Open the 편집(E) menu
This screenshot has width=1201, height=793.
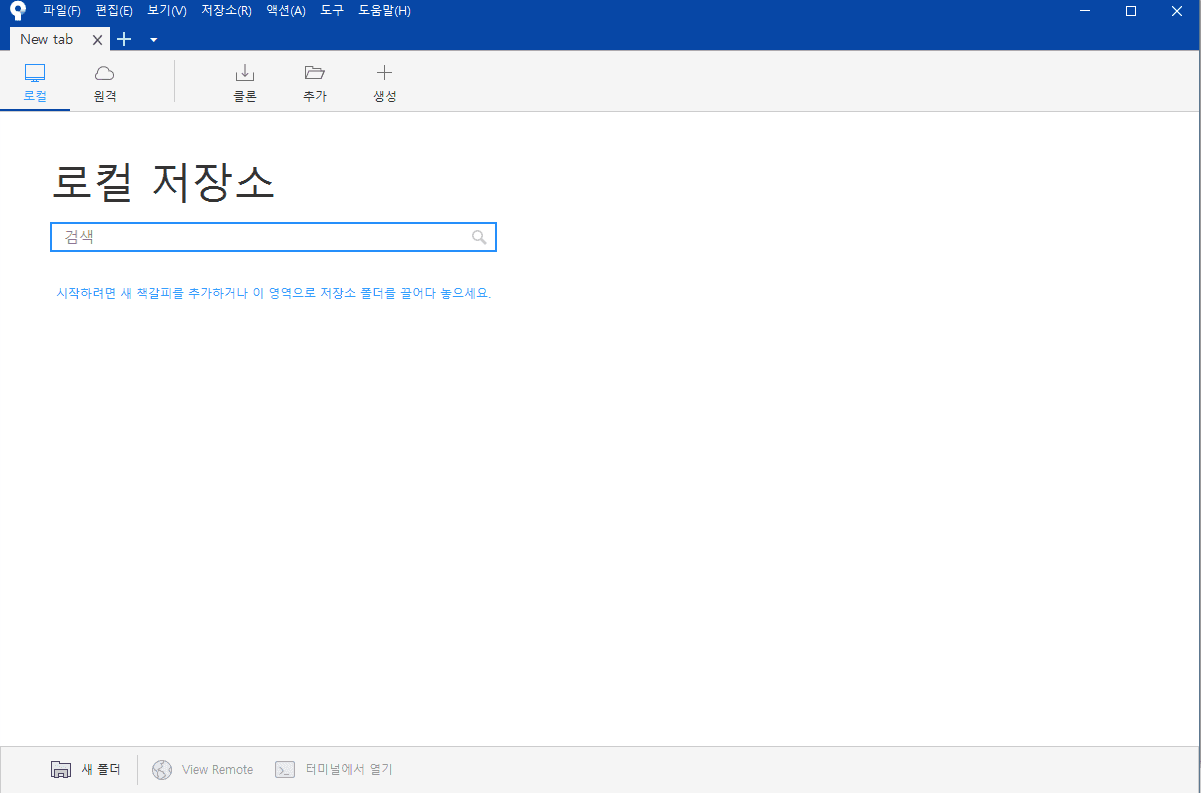tap(114, 11)
